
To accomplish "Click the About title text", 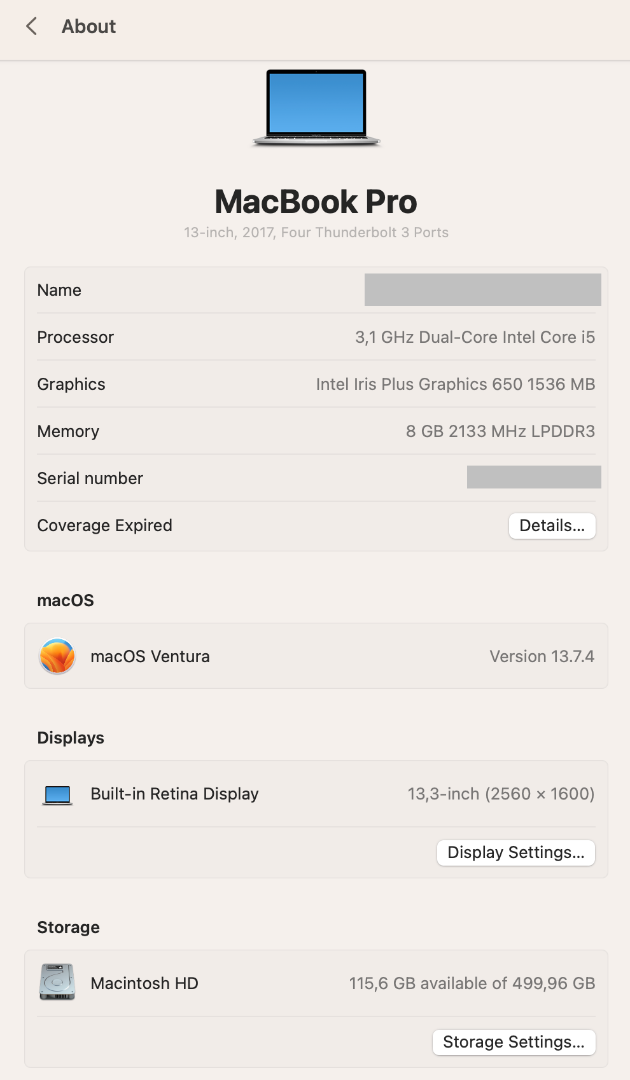I will [89, 26].
